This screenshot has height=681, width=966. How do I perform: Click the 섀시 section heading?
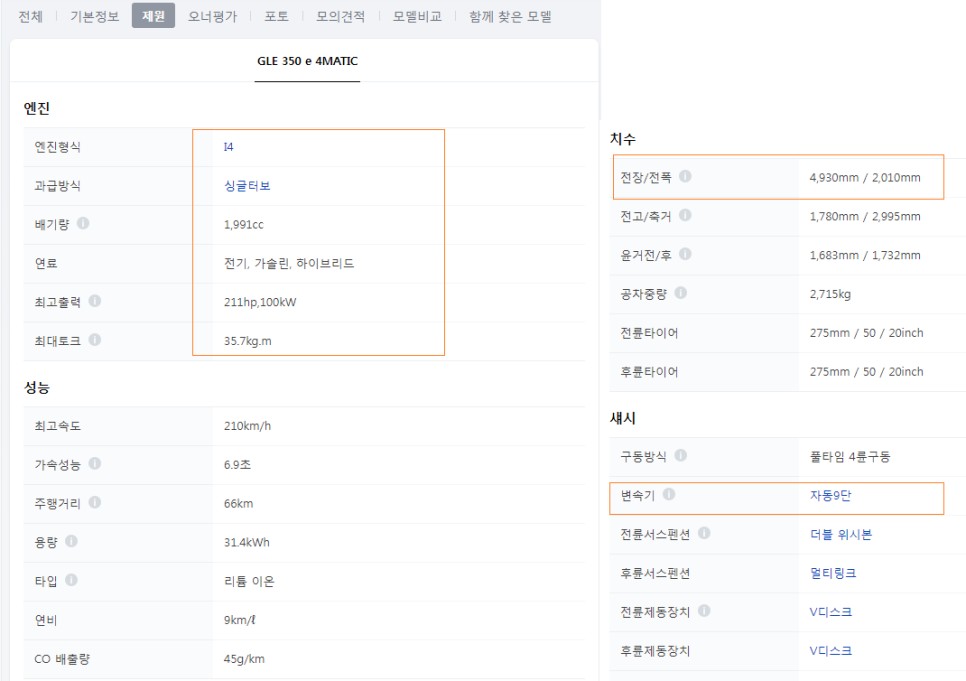pyautogui.click(x=622, y=418)
